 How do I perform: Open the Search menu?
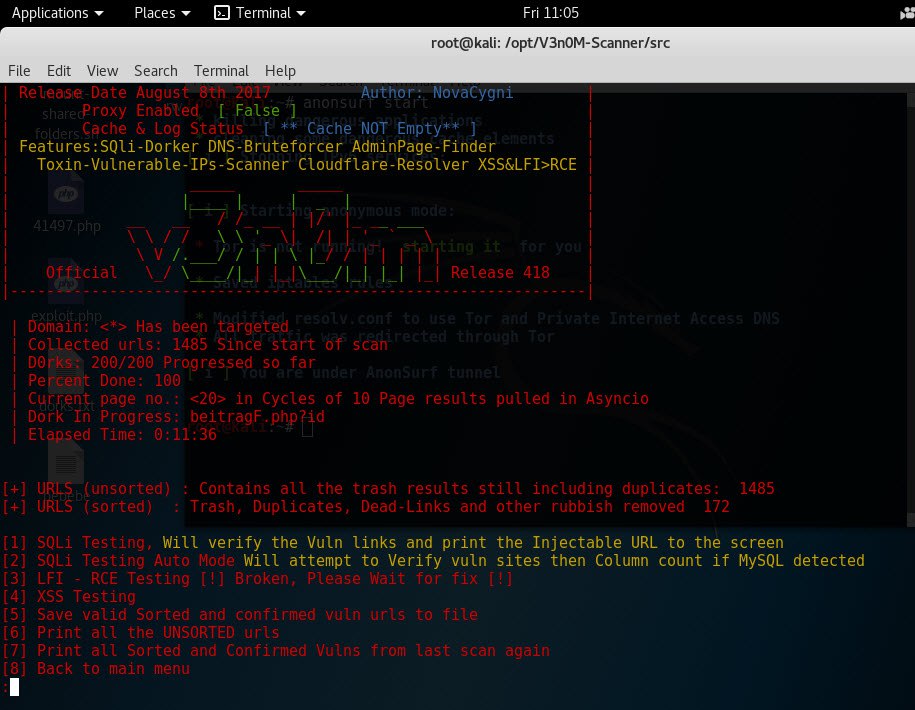[156, 70]
